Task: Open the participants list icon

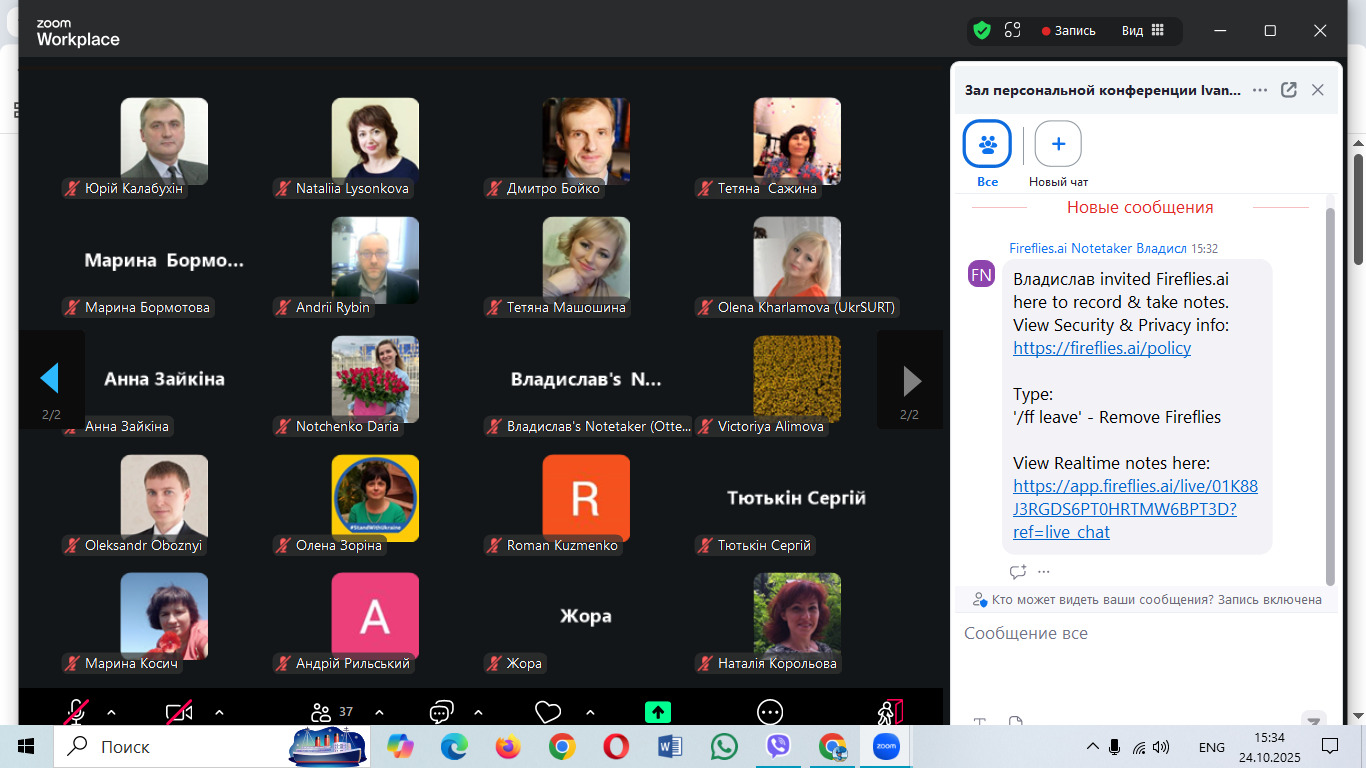Action: point(321,712)
